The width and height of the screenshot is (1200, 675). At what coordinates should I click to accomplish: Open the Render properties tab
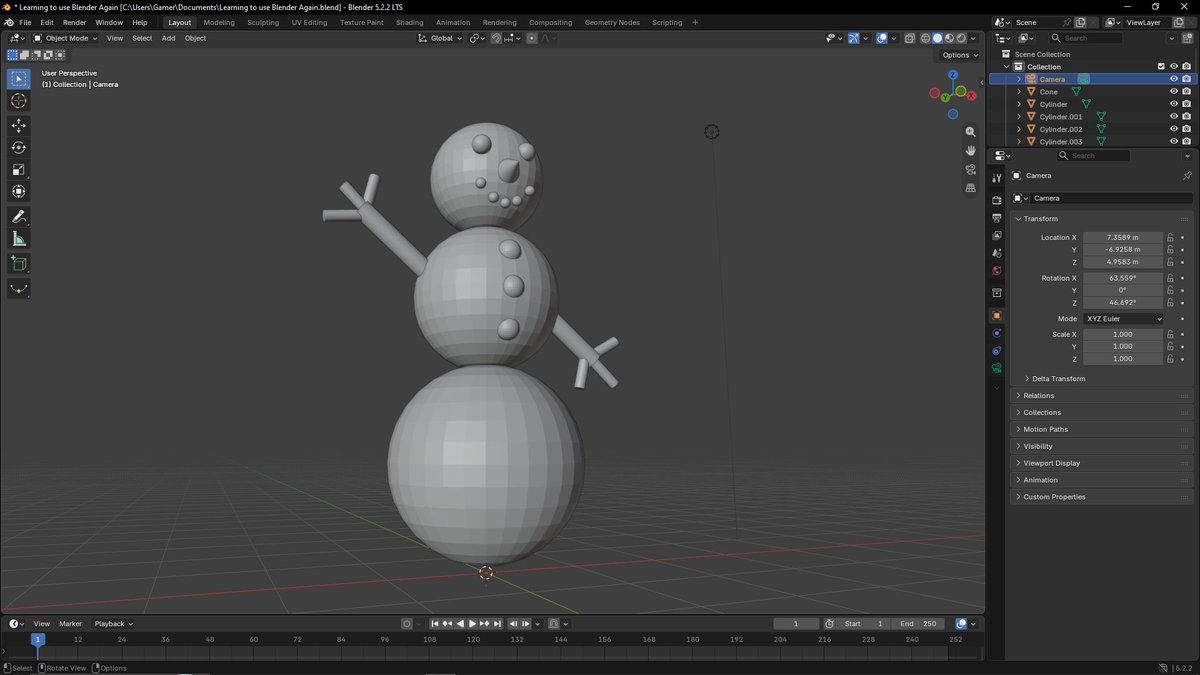click(997, 200)
